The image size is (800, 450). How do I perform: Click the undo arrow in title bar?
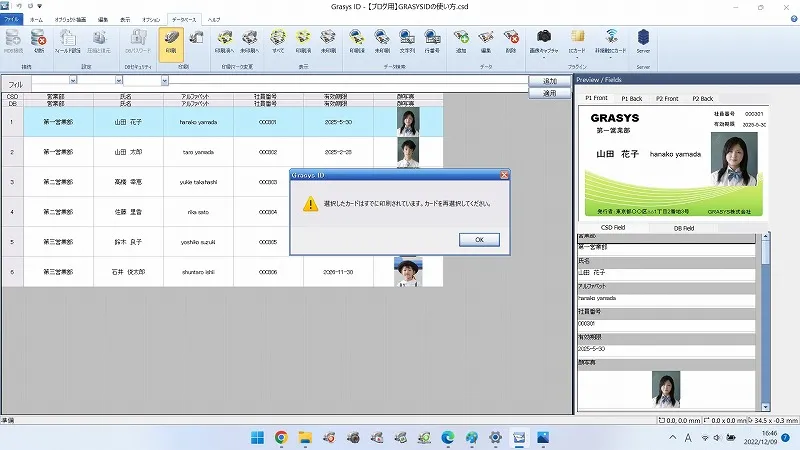click(18, 6)
